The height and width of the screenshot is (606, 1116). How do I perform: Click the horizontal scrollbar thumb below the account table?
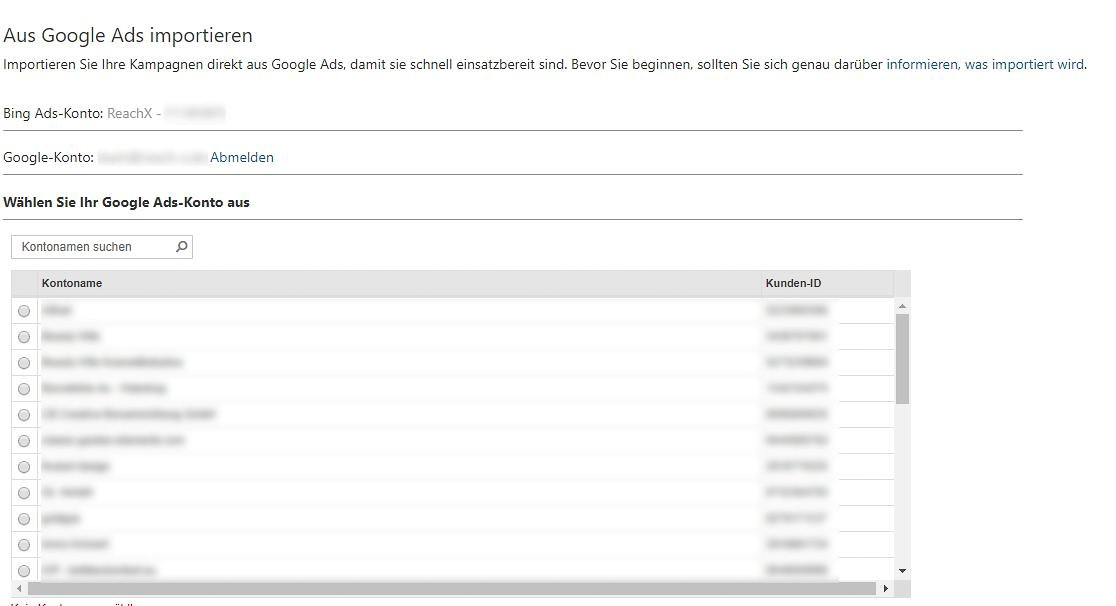pyautogui.click(x=452, y=588)
